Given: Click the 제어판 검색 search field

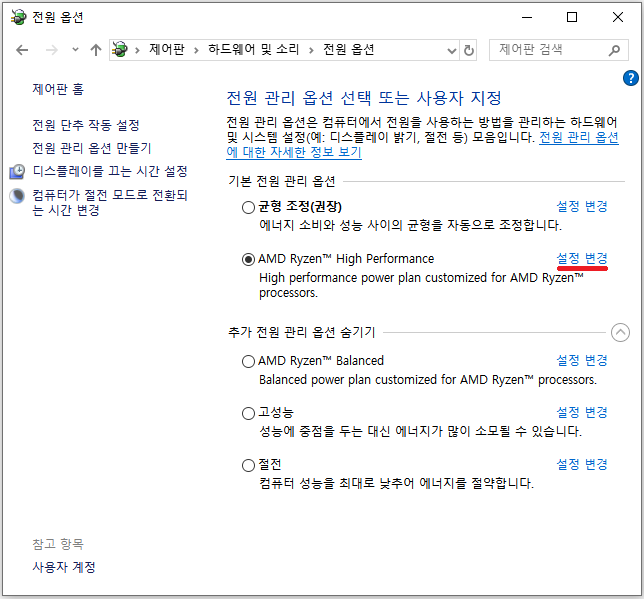Looking at the screenshot, I should pyautogui.click(x=559, y=50).
